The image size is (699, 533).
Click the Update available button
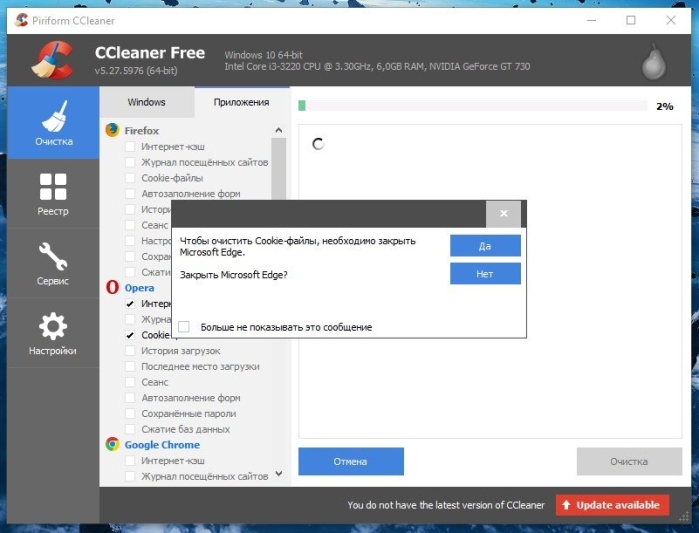pos(612,505)
